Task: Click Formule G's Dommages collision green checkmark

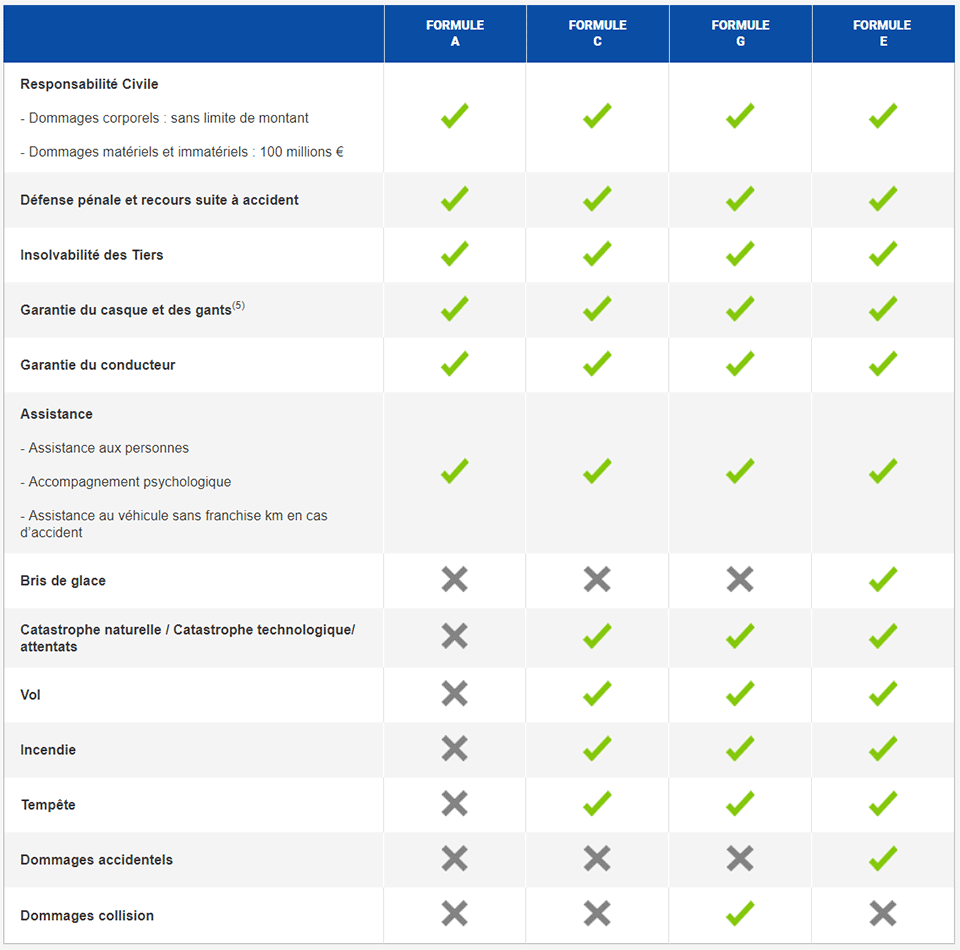Action: coord(740,914)
